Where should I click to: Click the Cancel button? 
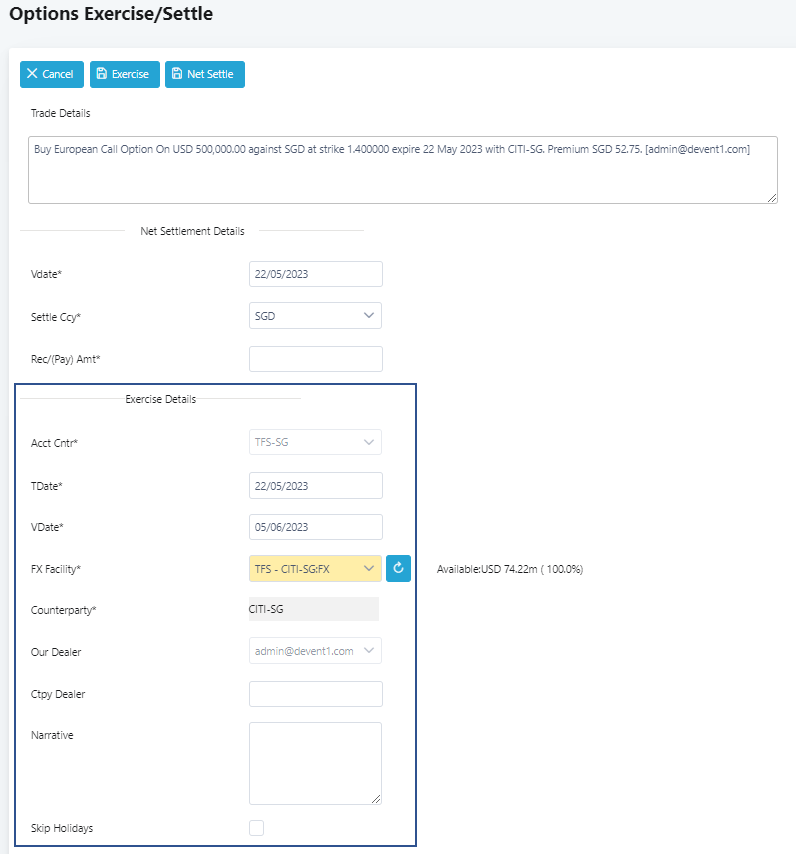(x=52, y=74)
